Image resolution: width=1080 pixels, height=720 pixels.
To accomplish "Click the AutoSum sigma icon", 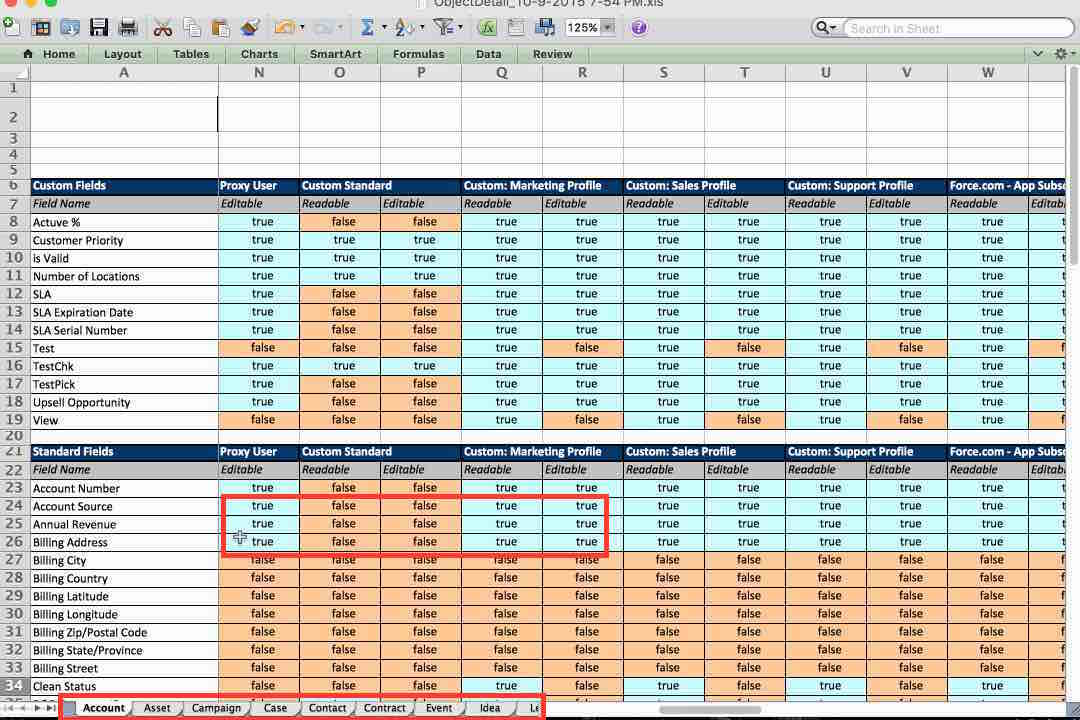I will tap(366, 28).
